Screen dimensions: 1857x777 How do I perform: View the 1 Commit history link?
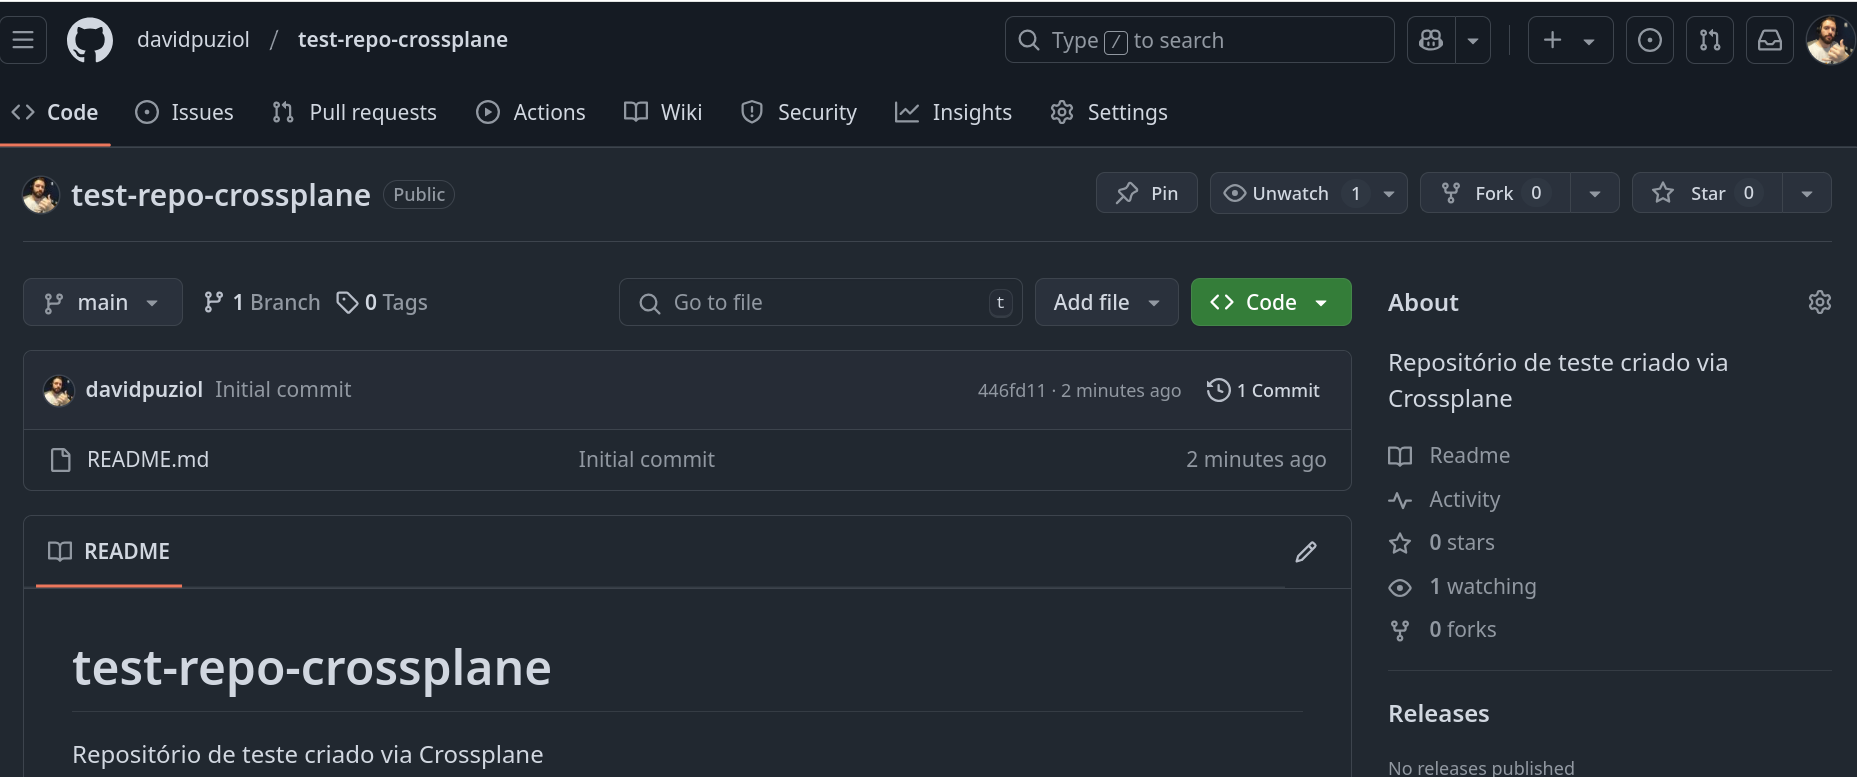tap(1264, 390)
